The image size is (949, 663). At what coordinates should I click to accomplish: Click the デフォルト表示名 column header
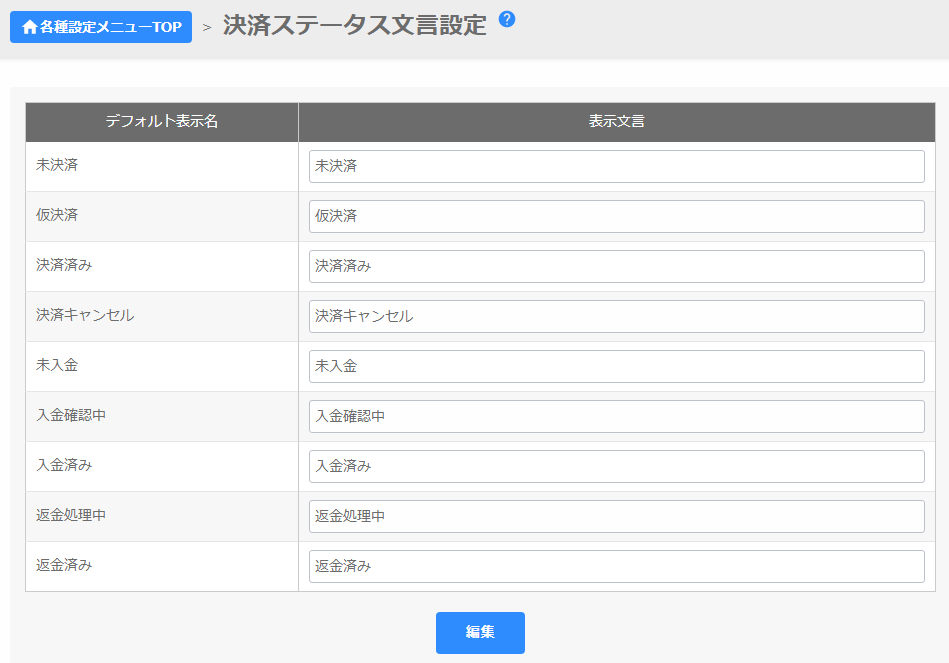pyautogui.click(x=162, y=122)
